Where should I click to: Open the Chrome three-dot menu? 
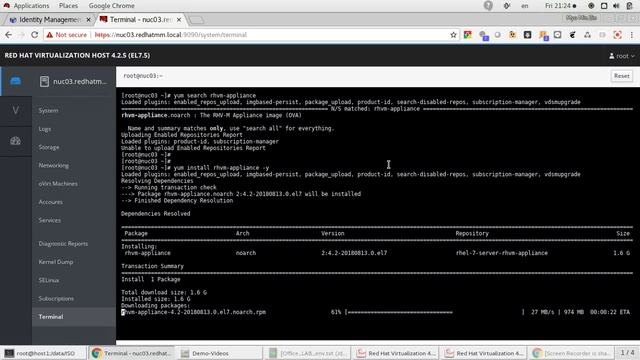(631, 35)
